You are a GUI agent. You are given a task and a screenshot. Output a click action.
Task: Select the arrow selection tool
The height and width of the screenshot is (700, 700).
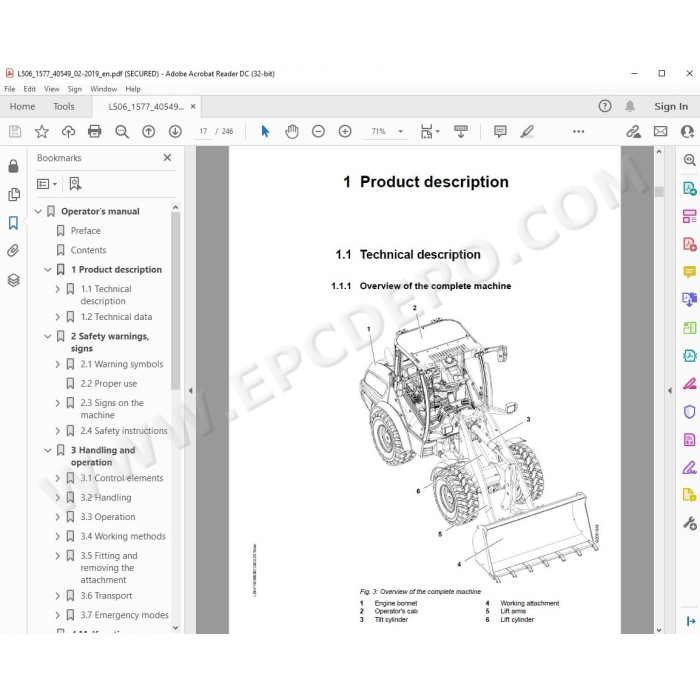265,131
